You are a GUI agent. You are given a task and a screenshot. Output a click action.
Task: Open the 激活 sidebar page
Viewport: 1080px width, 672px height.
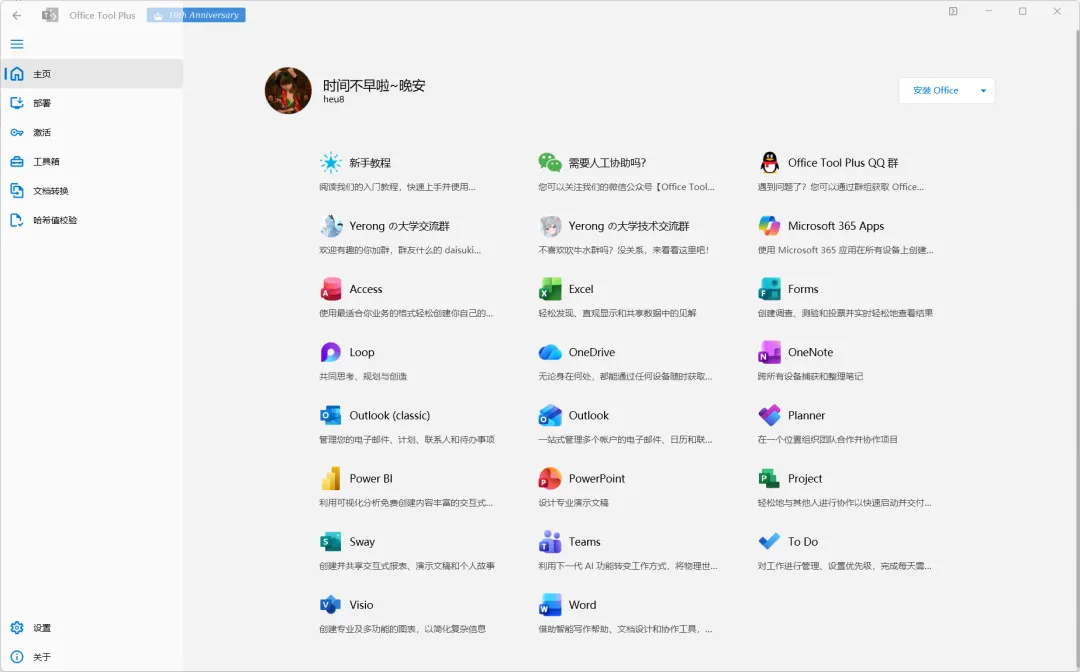coord(92,132)
